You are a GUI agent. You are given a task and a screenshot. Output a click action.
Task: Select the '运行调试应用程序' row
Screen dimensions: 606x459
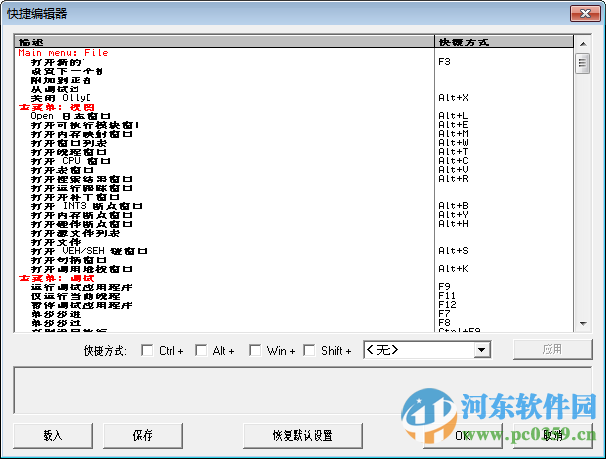(x=224, y=287)
